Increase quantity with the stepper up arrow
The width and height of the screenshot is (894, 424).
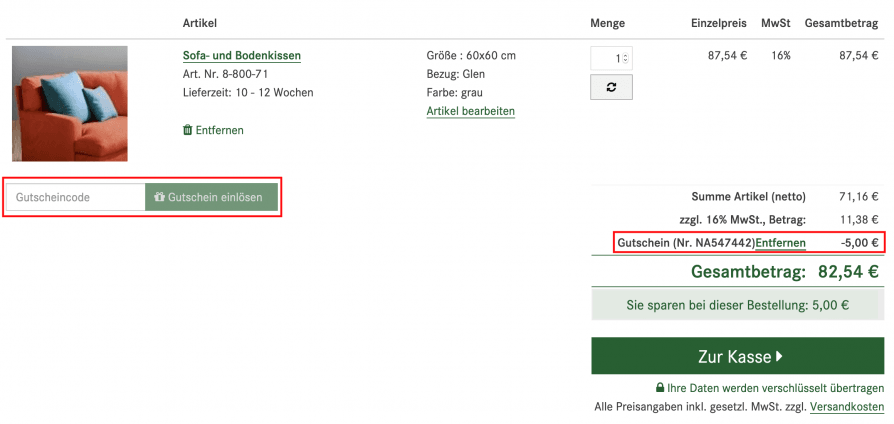pos(626,54)
